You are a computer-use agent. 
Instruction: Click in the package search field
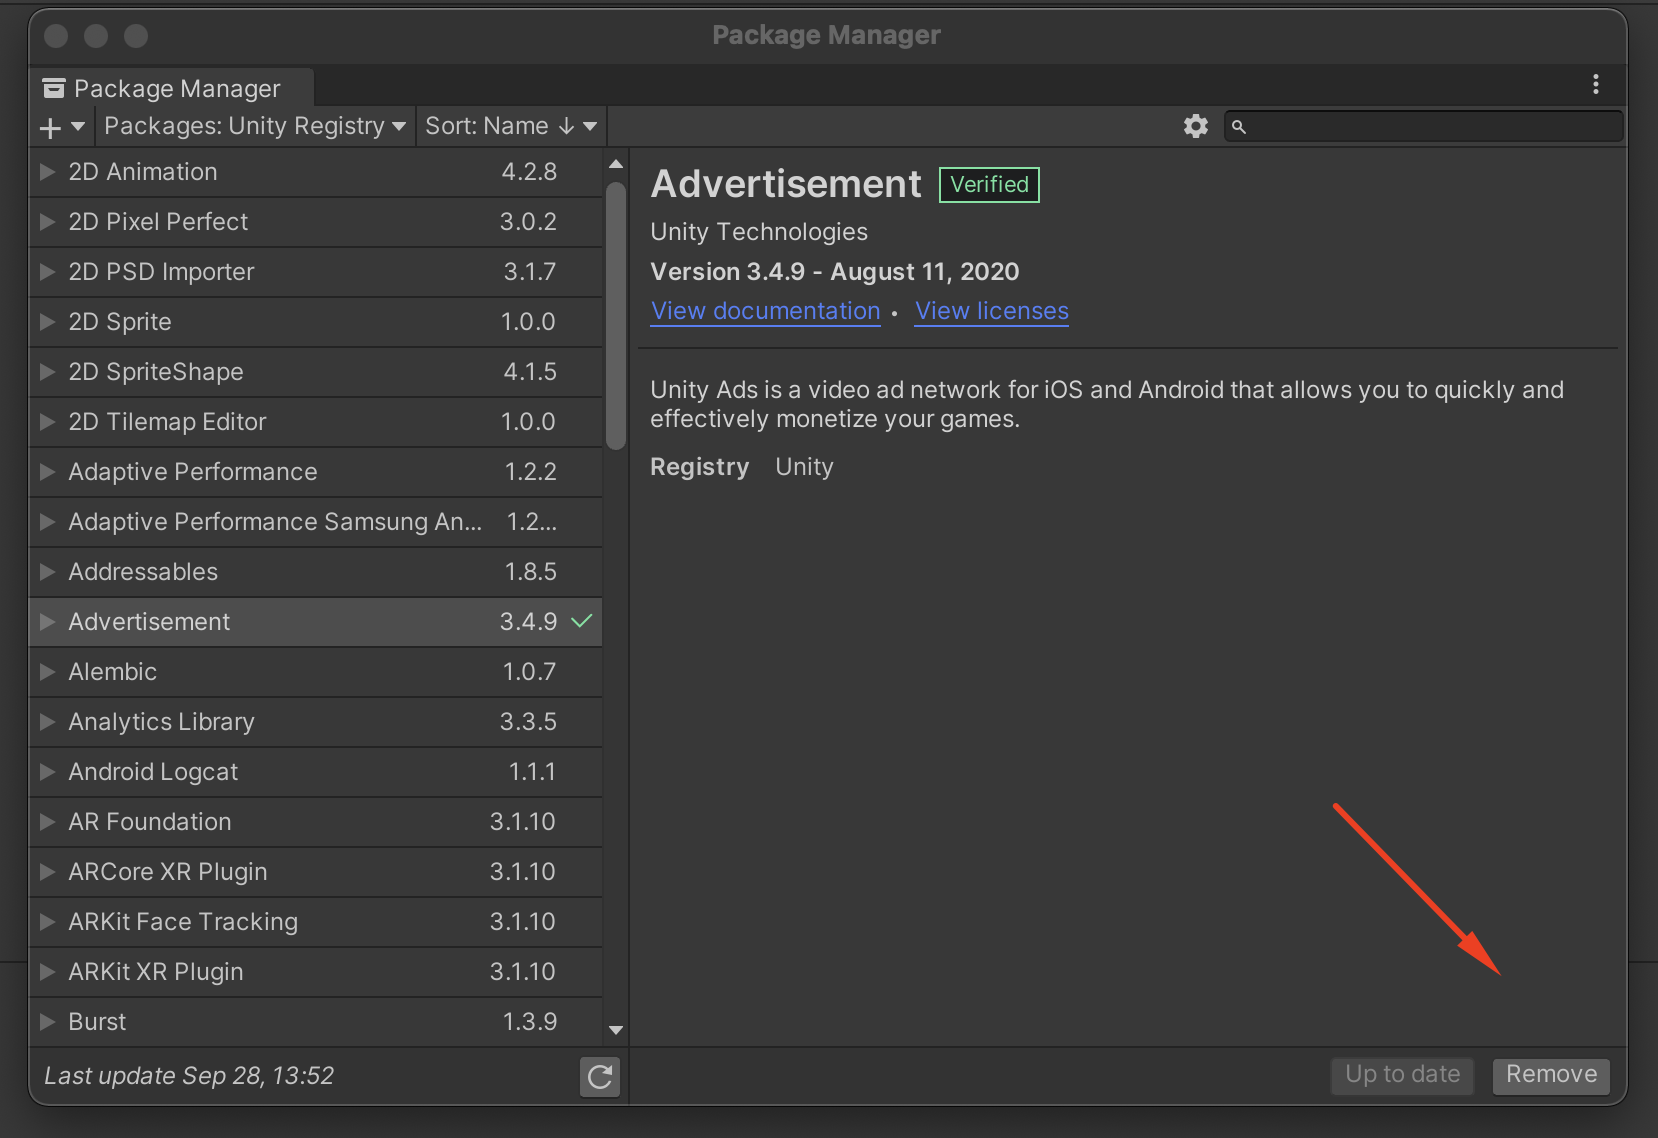coord(1432,127)
